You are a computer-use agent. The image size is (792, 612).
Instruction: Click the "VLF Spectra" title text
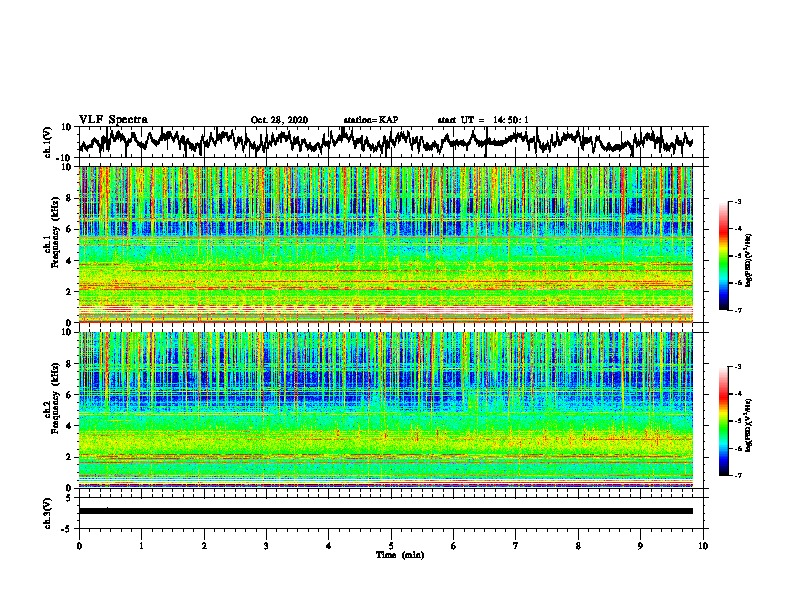113,120
